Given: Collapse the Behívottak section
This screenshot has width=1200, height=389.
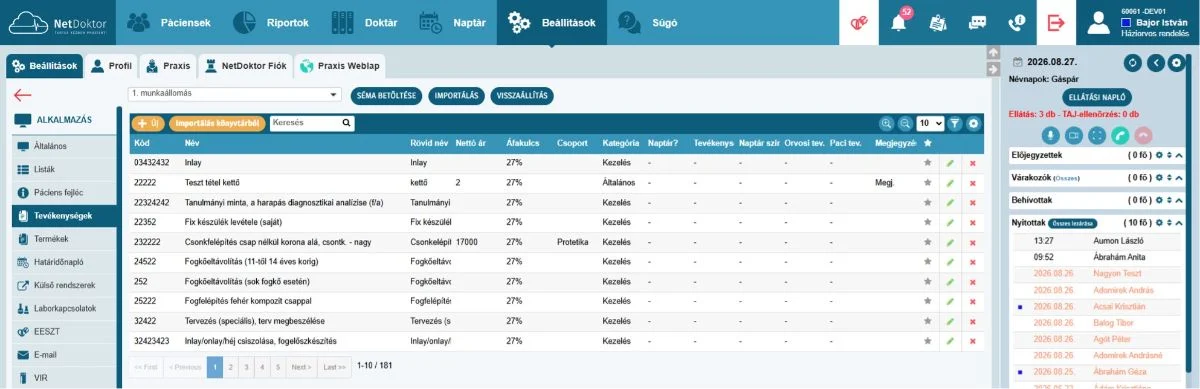Looking at the screenshot, I should 1178,200.
